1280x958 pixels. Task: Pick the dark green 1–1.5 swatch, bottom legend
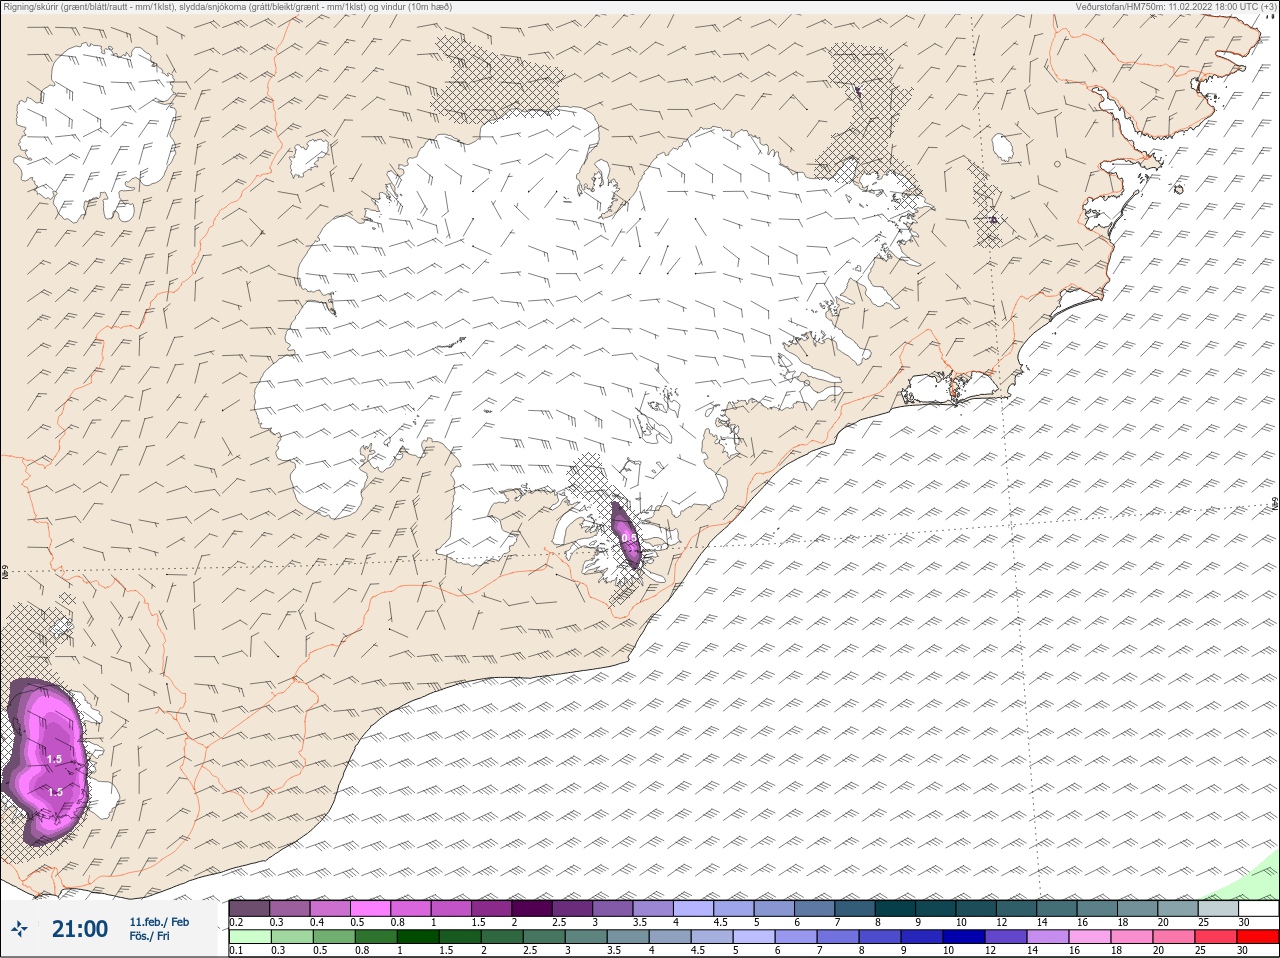tap(417, 936)
